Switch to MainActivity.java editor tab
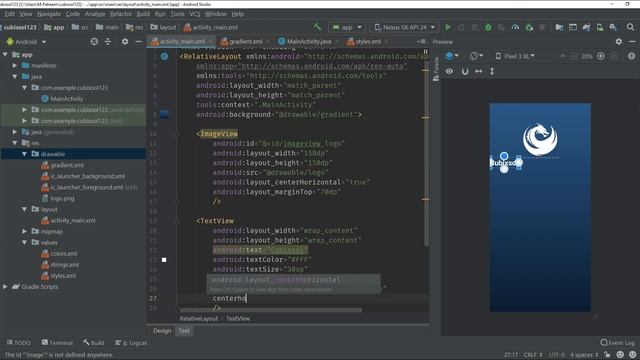This screenshot has height=360, width=640. coord(309,42)
